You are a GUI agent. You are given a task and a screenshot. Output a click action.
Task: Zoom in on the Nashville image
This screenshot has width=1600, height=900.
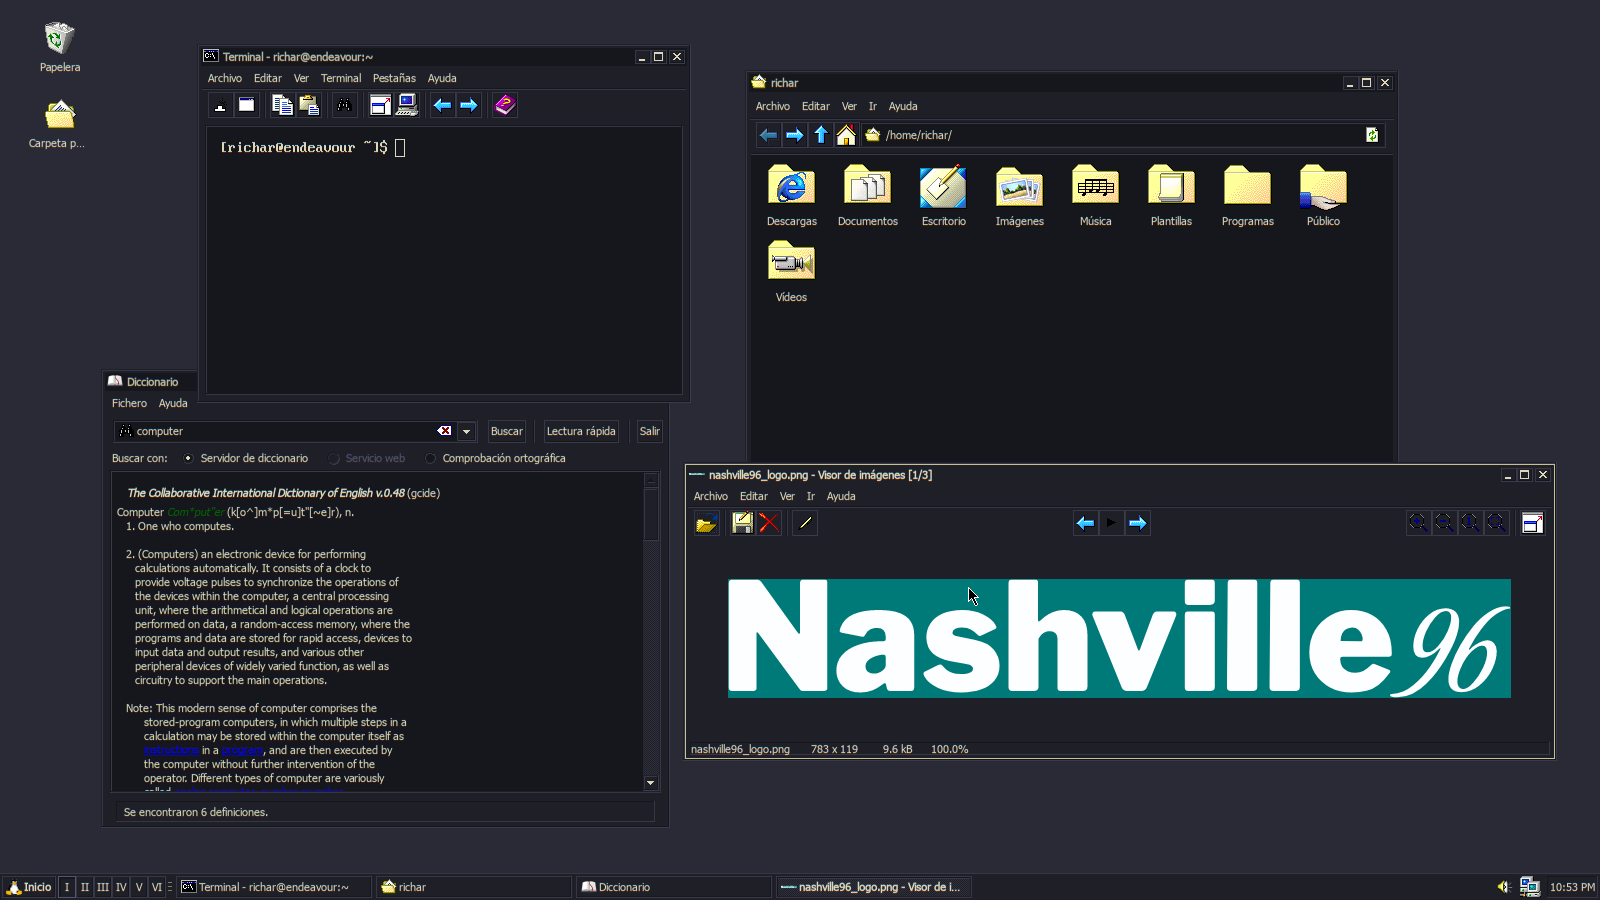point(1418,523)
